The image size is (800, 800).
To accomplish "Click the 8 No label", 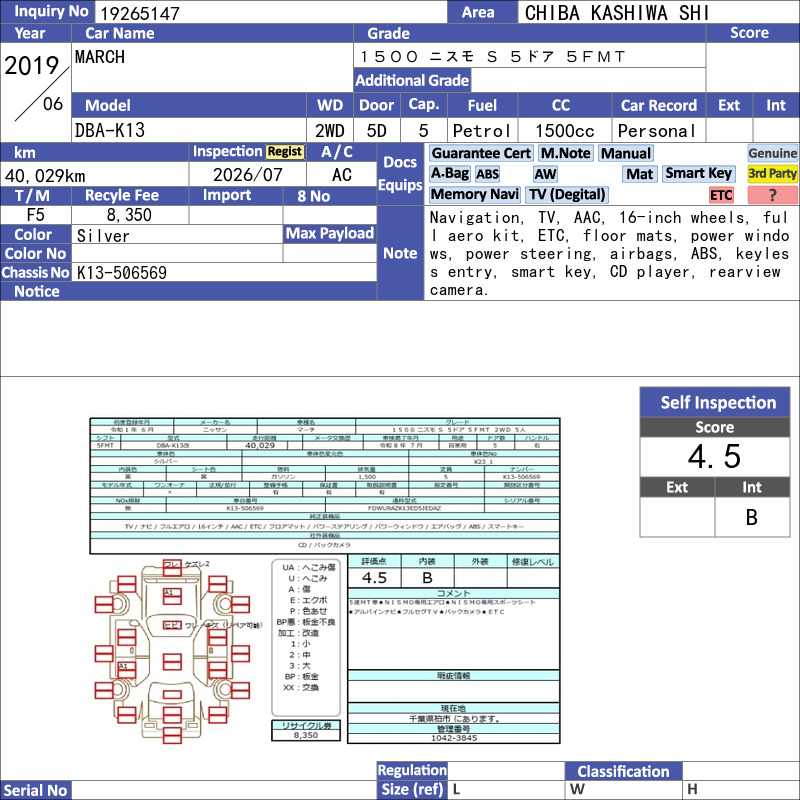I will click(x=313, y=196).
